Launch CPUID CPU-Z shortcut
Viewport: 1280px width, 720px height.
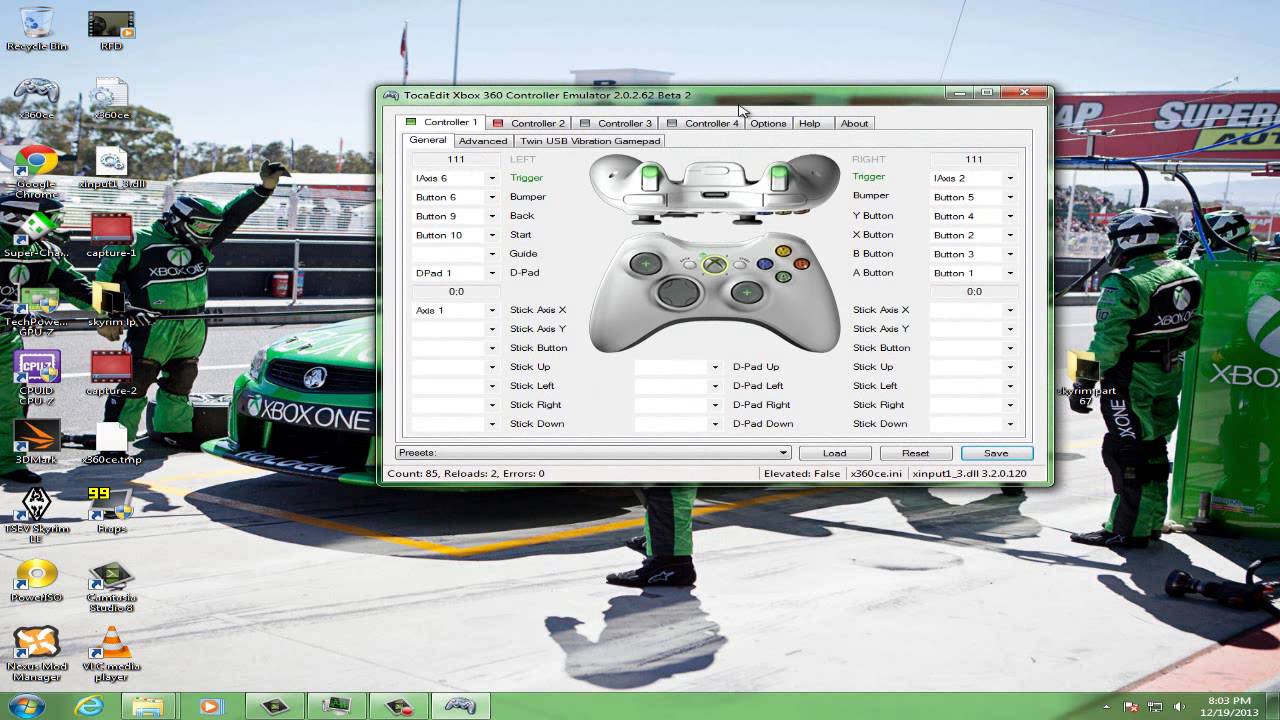pyautogui.click(x=36, y=378)
